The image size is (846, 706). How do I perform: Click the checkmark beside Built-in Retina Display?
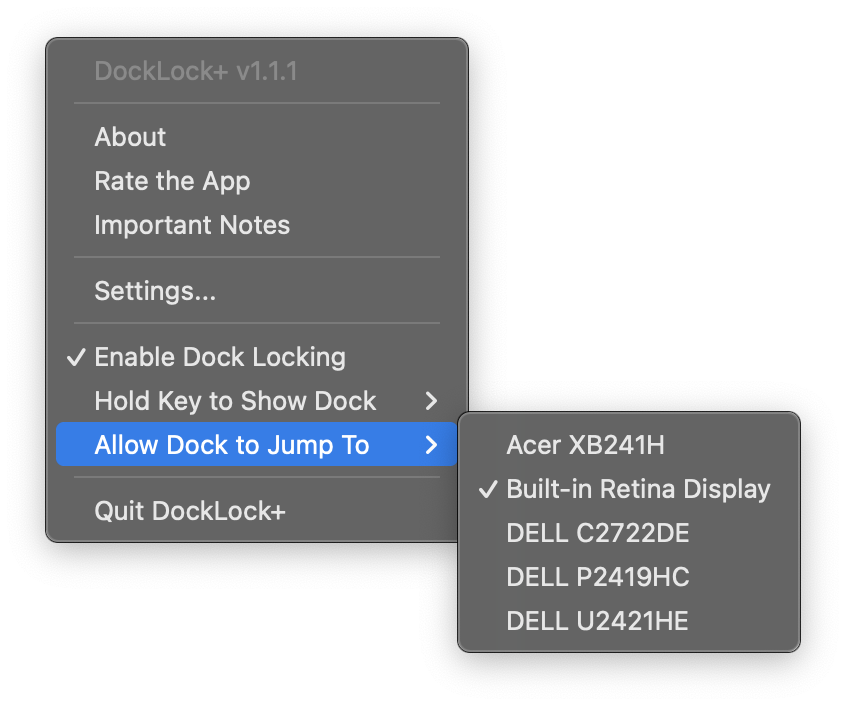(487, 489)
